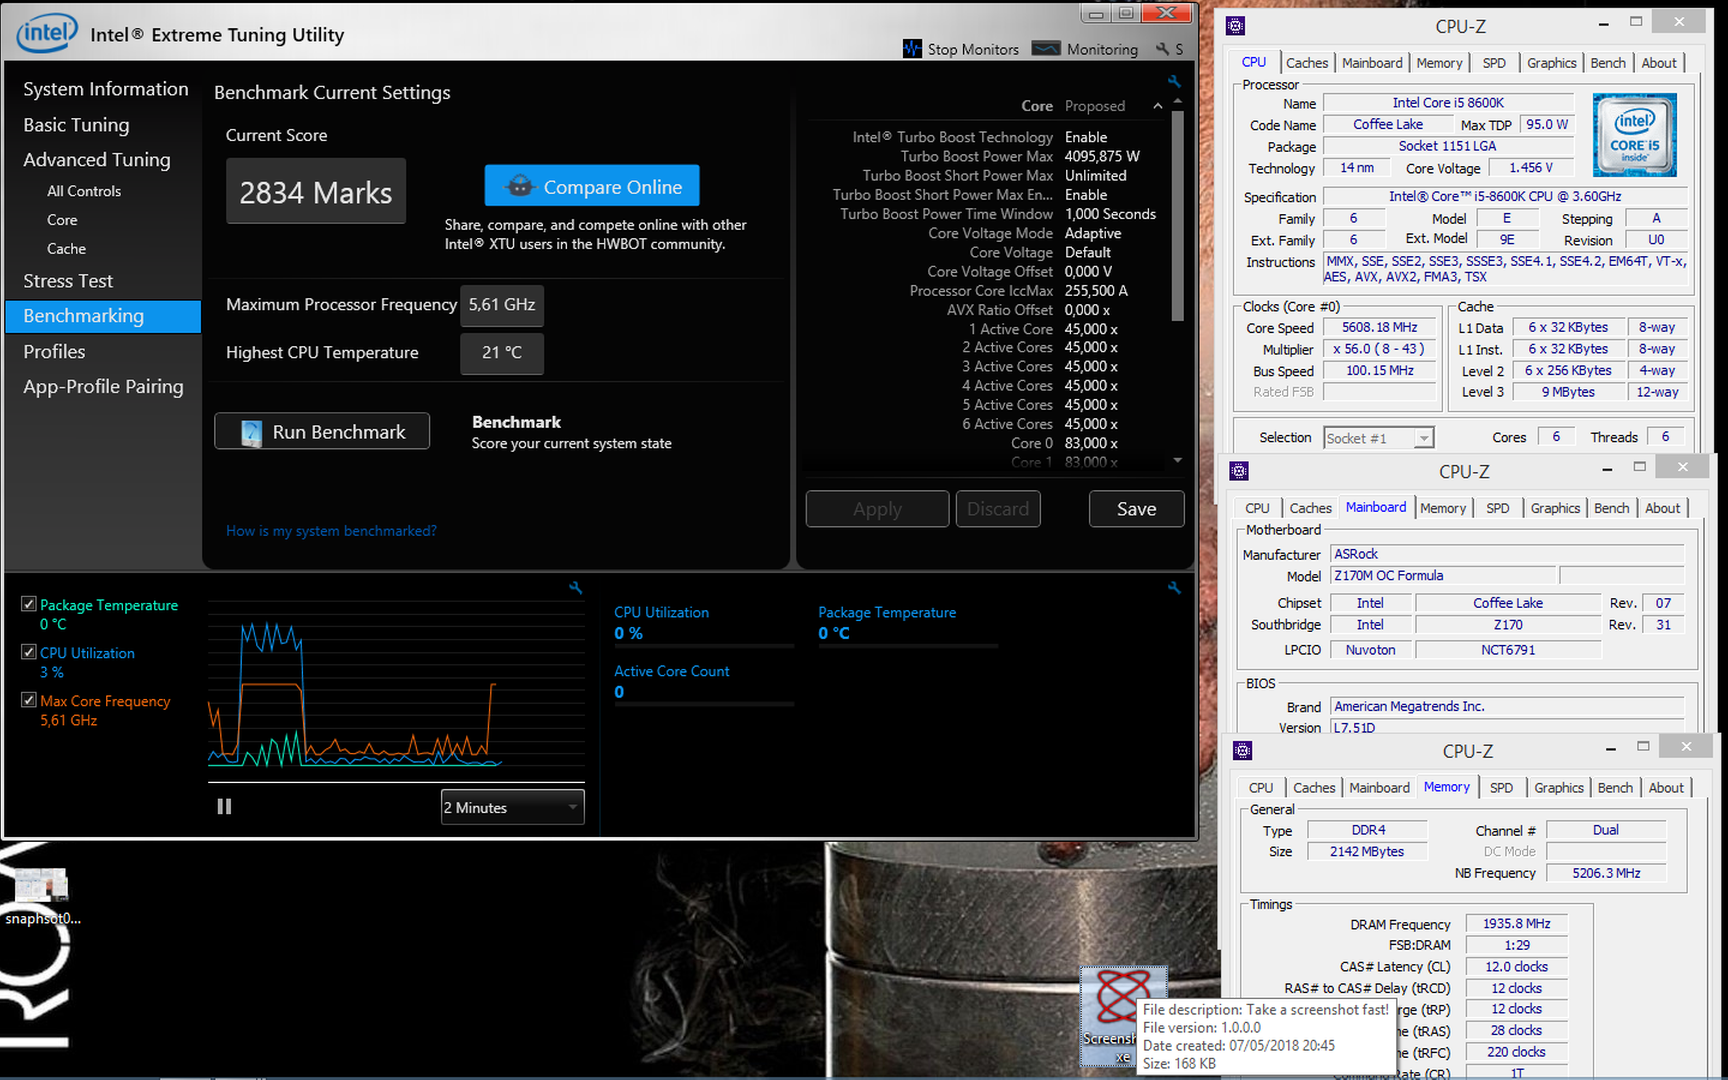The height and width of the screenshot is (1080, 1728).
Task: Open App-Profile Pairing section
Action: coord(103,387)
